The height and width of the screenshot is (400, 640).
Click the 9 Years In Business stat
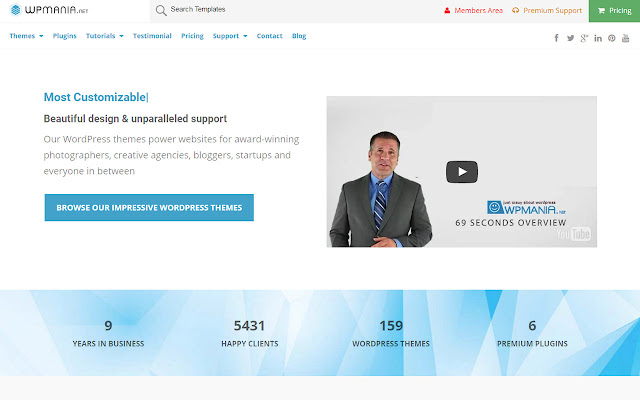coord(108,333)
